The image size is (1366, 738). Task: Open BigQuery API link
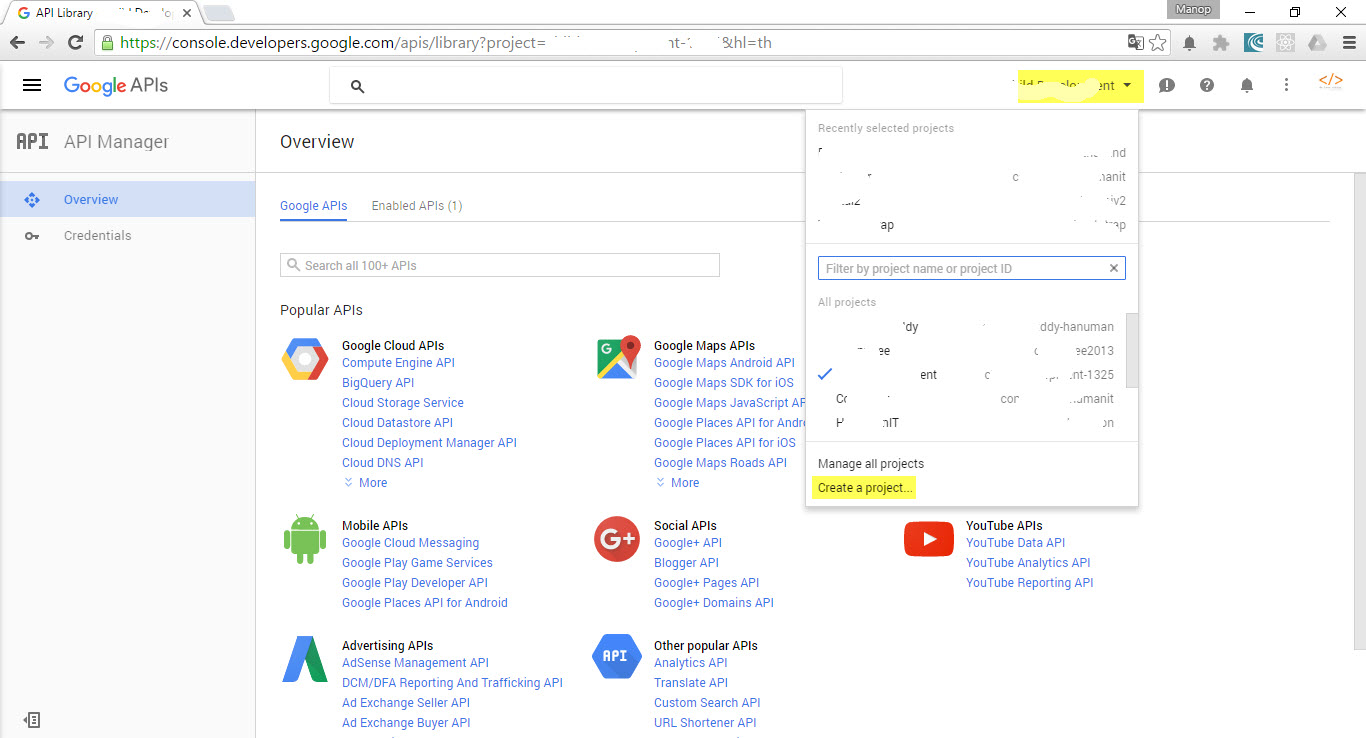(x=378, y=383)
